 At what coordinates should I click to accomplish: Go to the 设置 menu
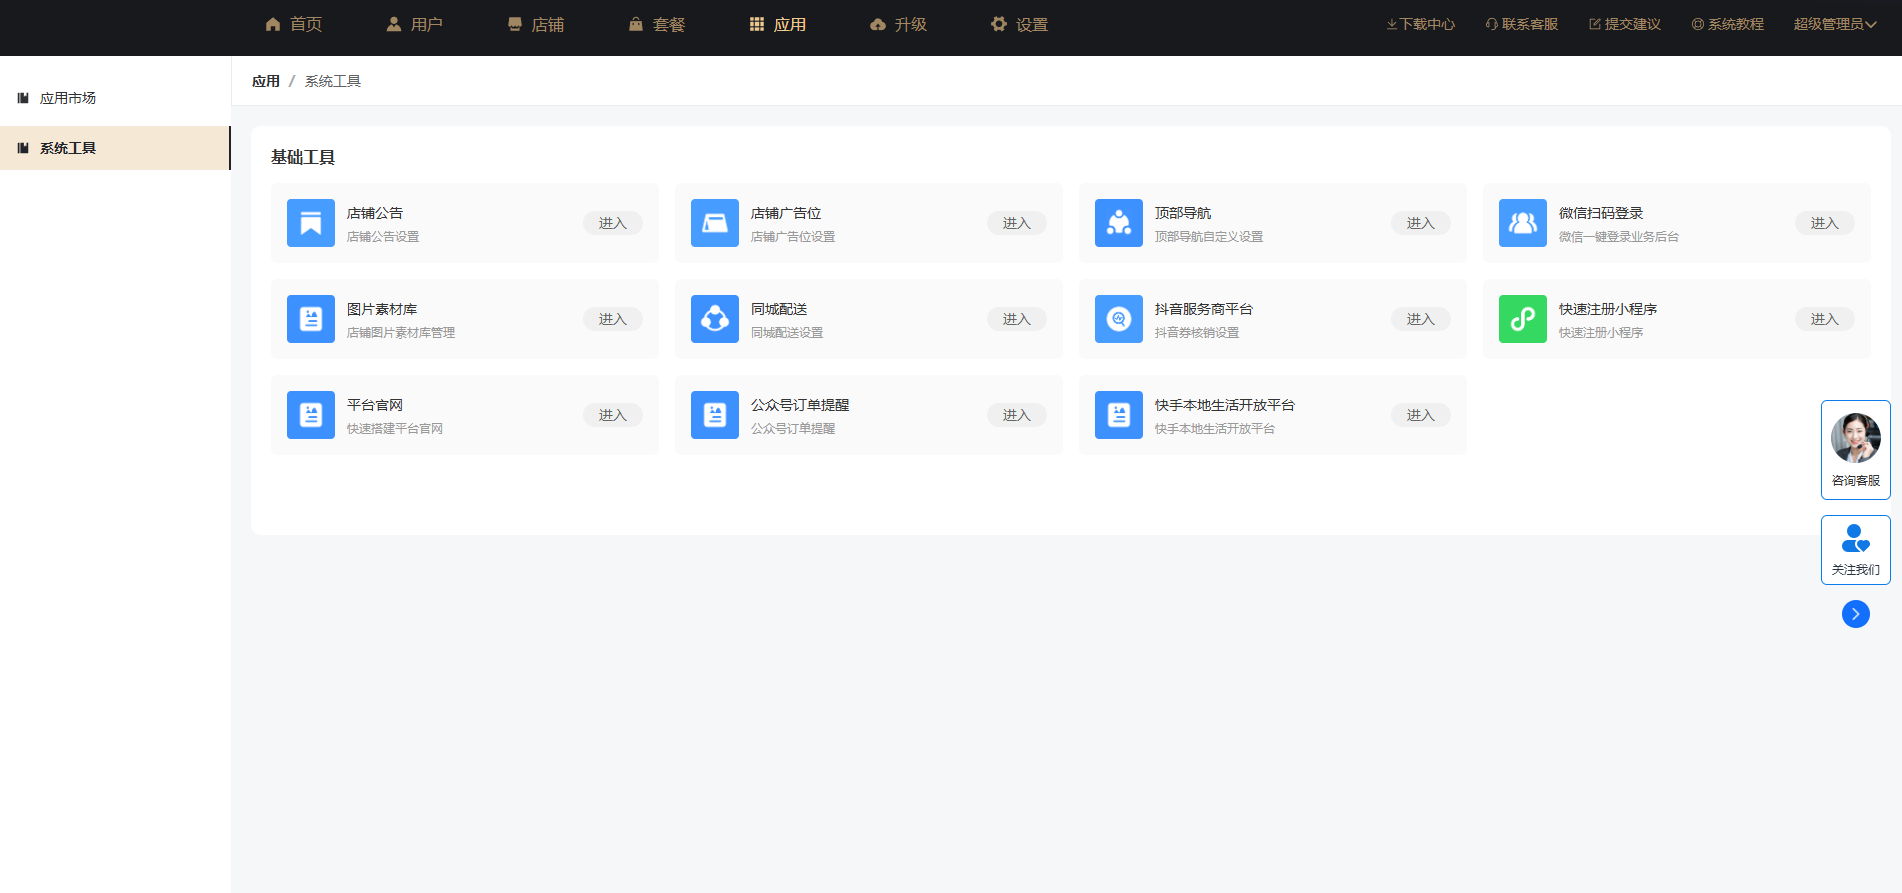click(1020, 24)
